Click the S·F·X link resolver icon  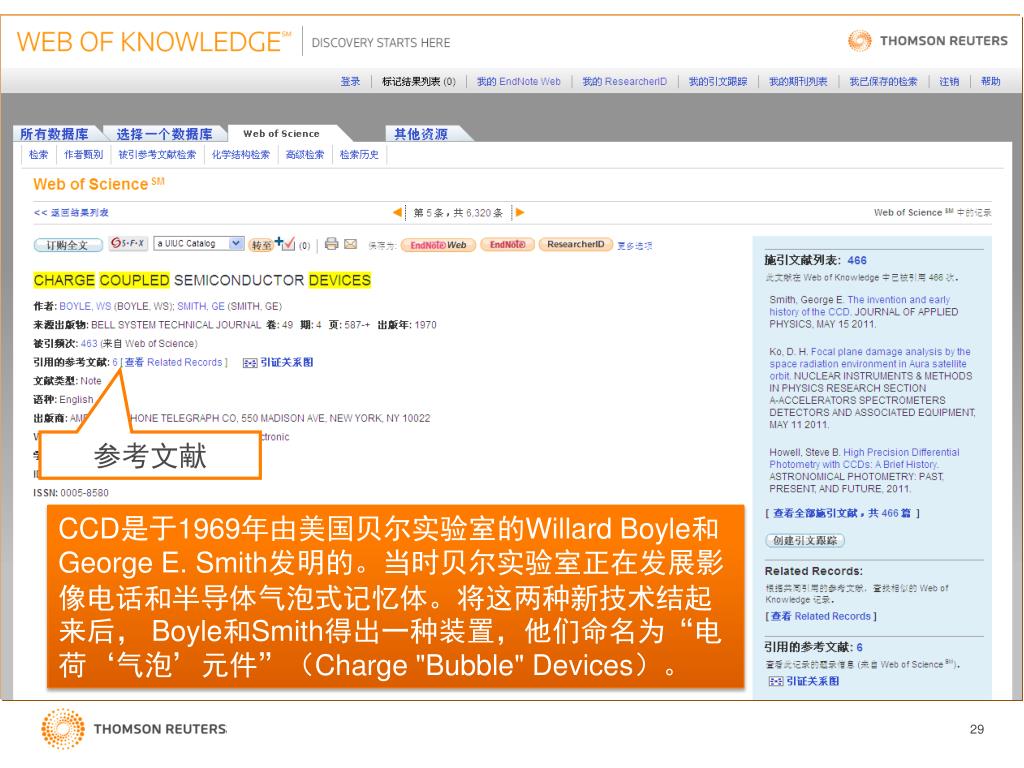tap(128, 243)
